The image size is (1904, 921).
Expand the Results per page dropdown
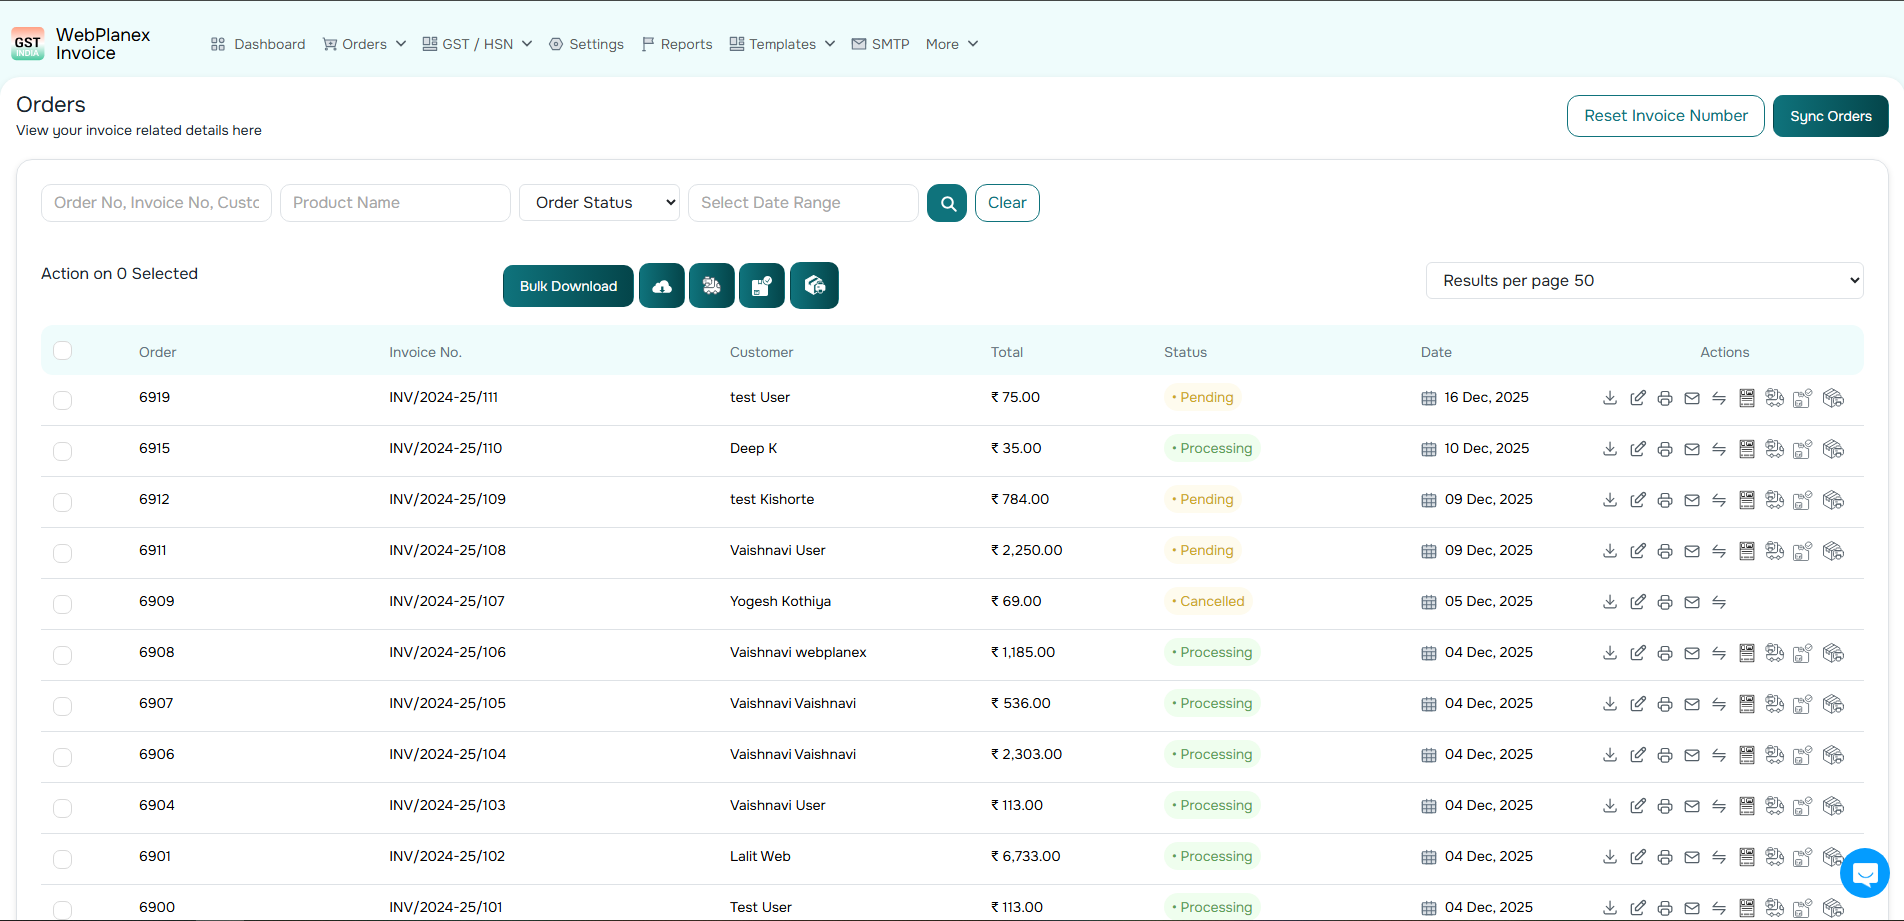click(x=1644, y=281)
